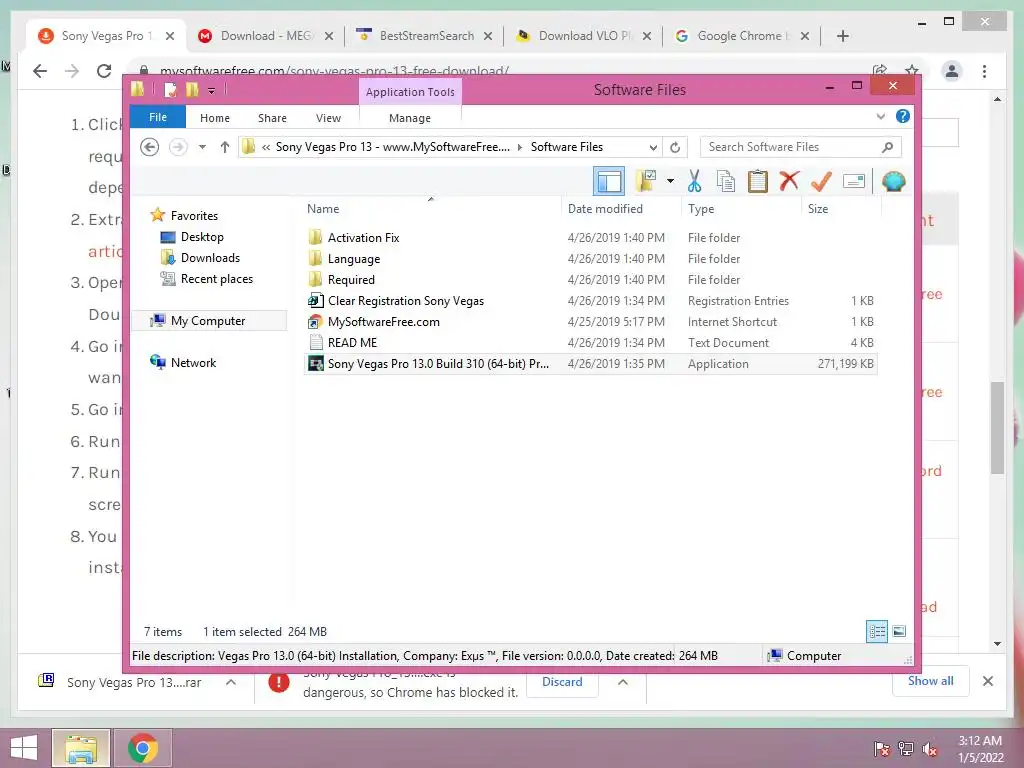1024x768 pixels.
Task: Select Sony Vegas Pro 13.0 Build 310 application
Action: tap(590, 364)
